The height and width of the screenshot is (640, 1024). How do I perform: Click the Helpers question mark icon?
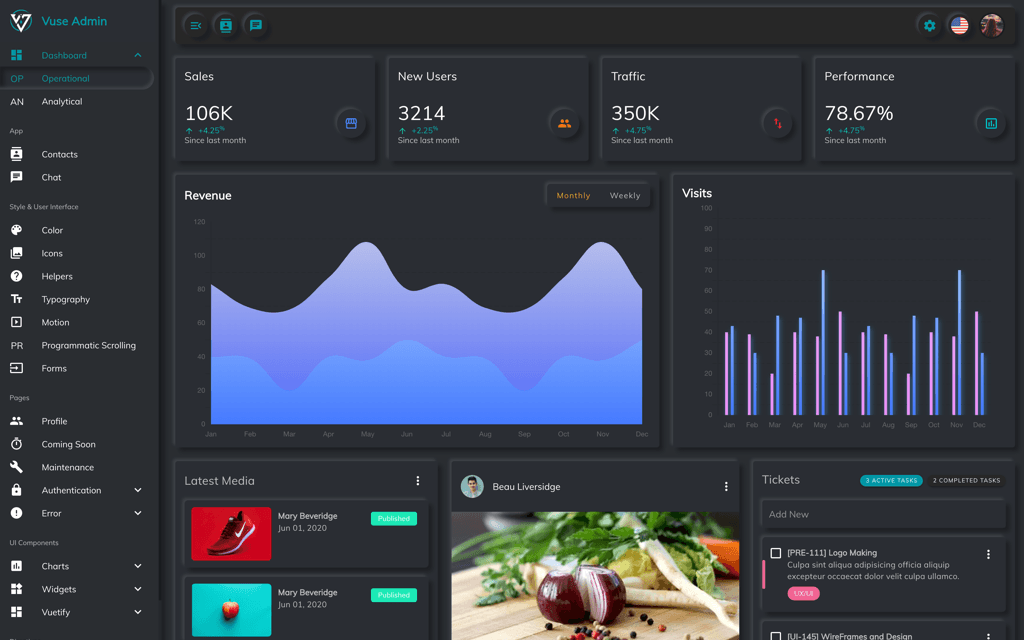click(16, 276)
